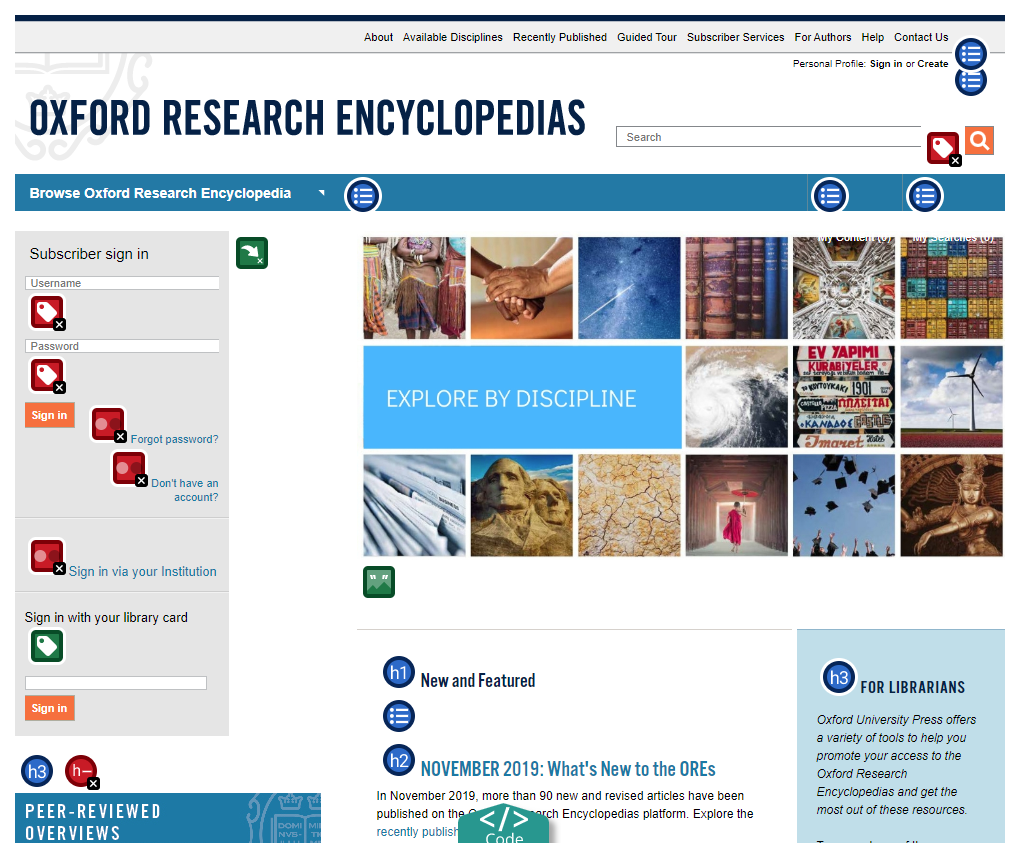
Task: Open the For Authors page
Action: coord(823,37)
